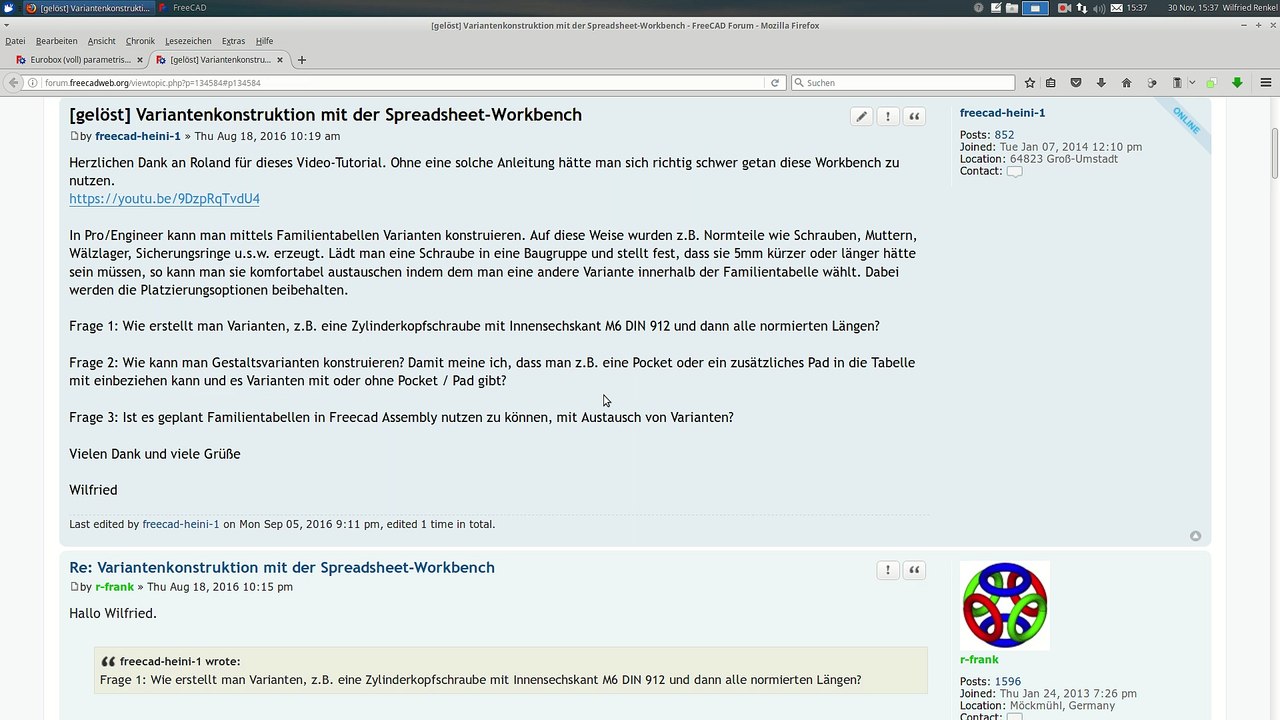Image resolution: width=1280 pixels, height=720 pixels.
Task: Click the developer tools icon next to the home icon
Action: pos(1152,83)
